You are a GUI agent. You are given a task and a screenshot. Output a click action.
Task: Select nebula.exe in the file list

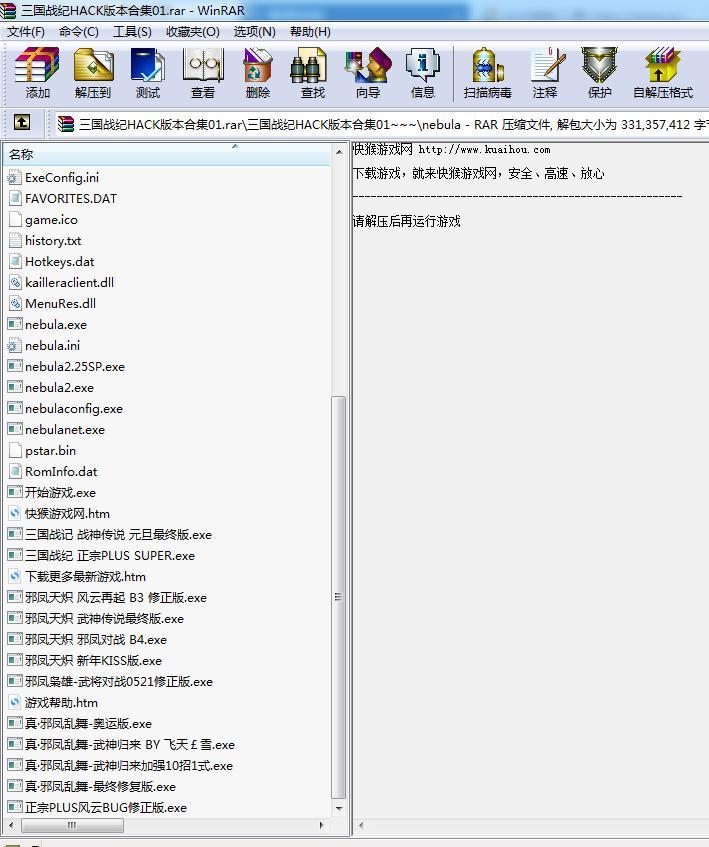point(56,325)
